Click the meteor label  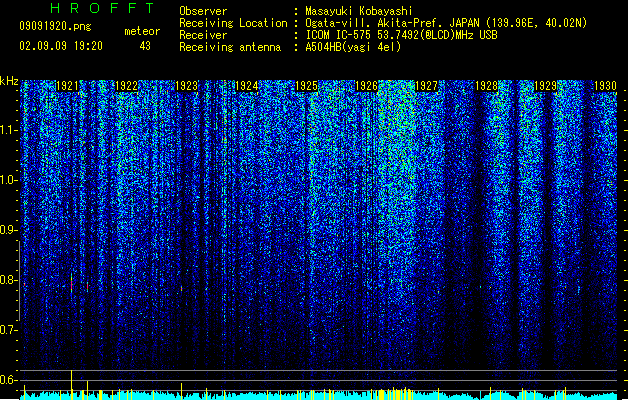click(142, 31)
